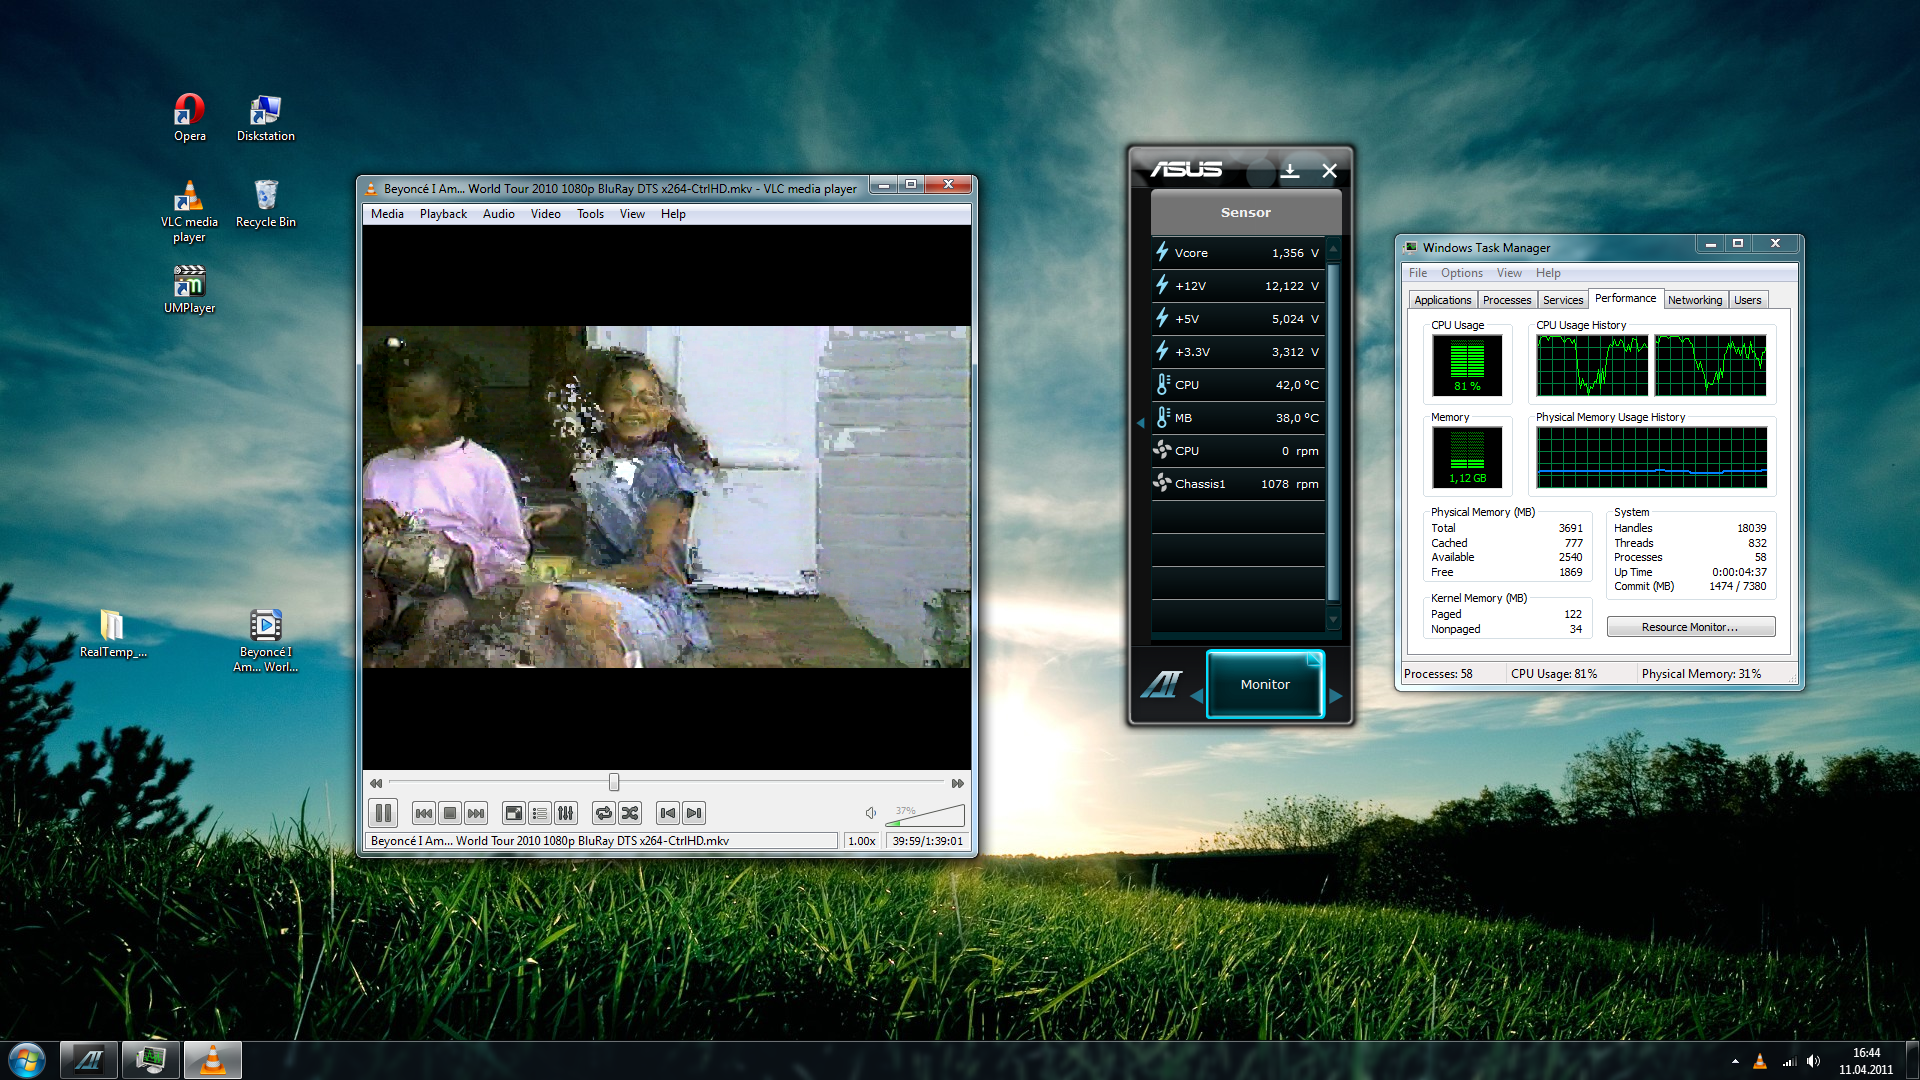Click VLC faster forward arrows

point(958,783)
